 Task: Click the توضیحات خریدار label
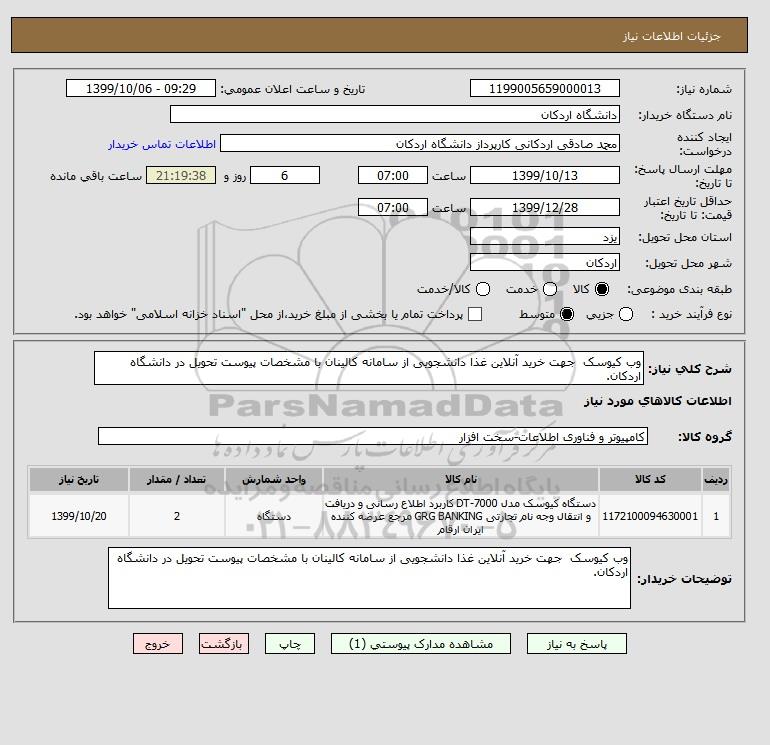pyautogui.click(x=685, y=579)
